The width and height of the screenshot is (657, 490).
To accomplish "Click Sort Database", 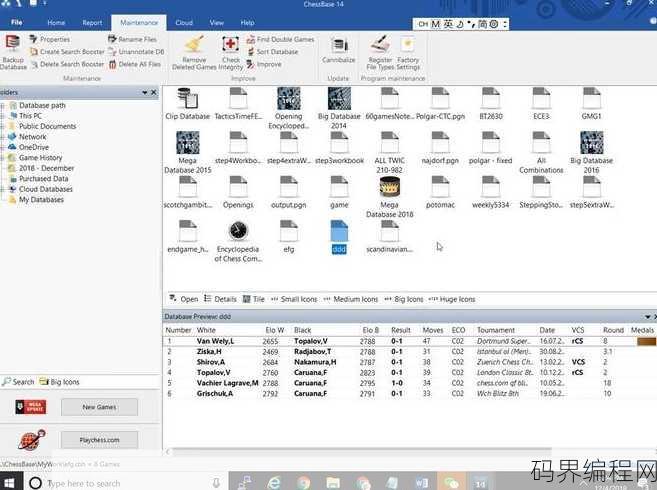I will [x=273, y=52].
